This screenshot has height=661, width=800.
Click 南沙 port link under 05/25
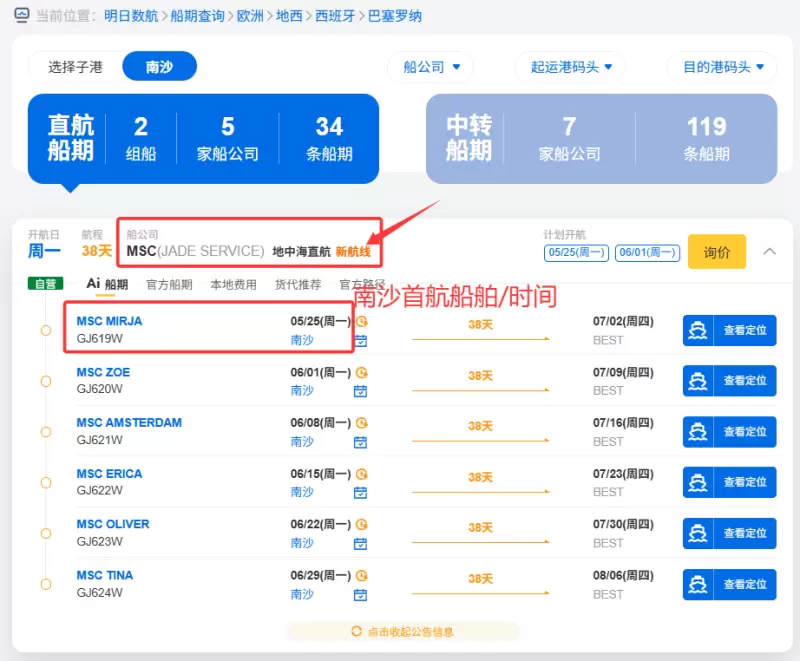pyautogui.click(x=302, y=340)
